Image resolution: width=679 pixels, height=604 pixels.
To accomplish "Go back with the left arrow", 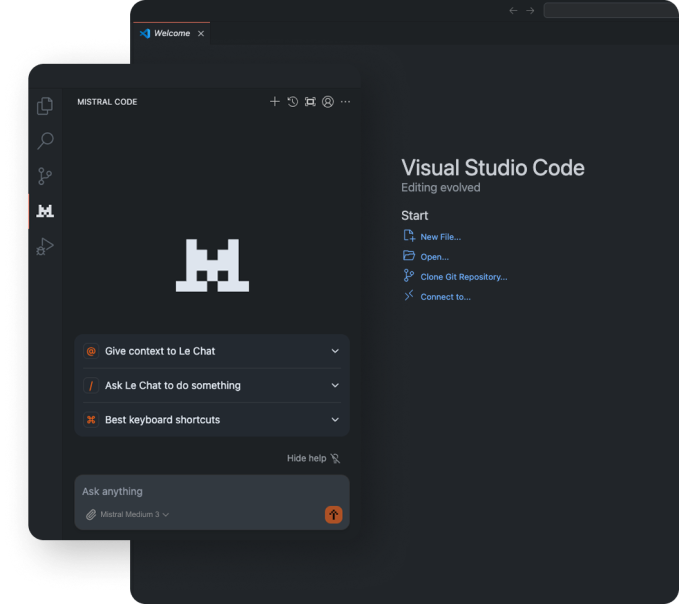I will (x=513, y=10).
